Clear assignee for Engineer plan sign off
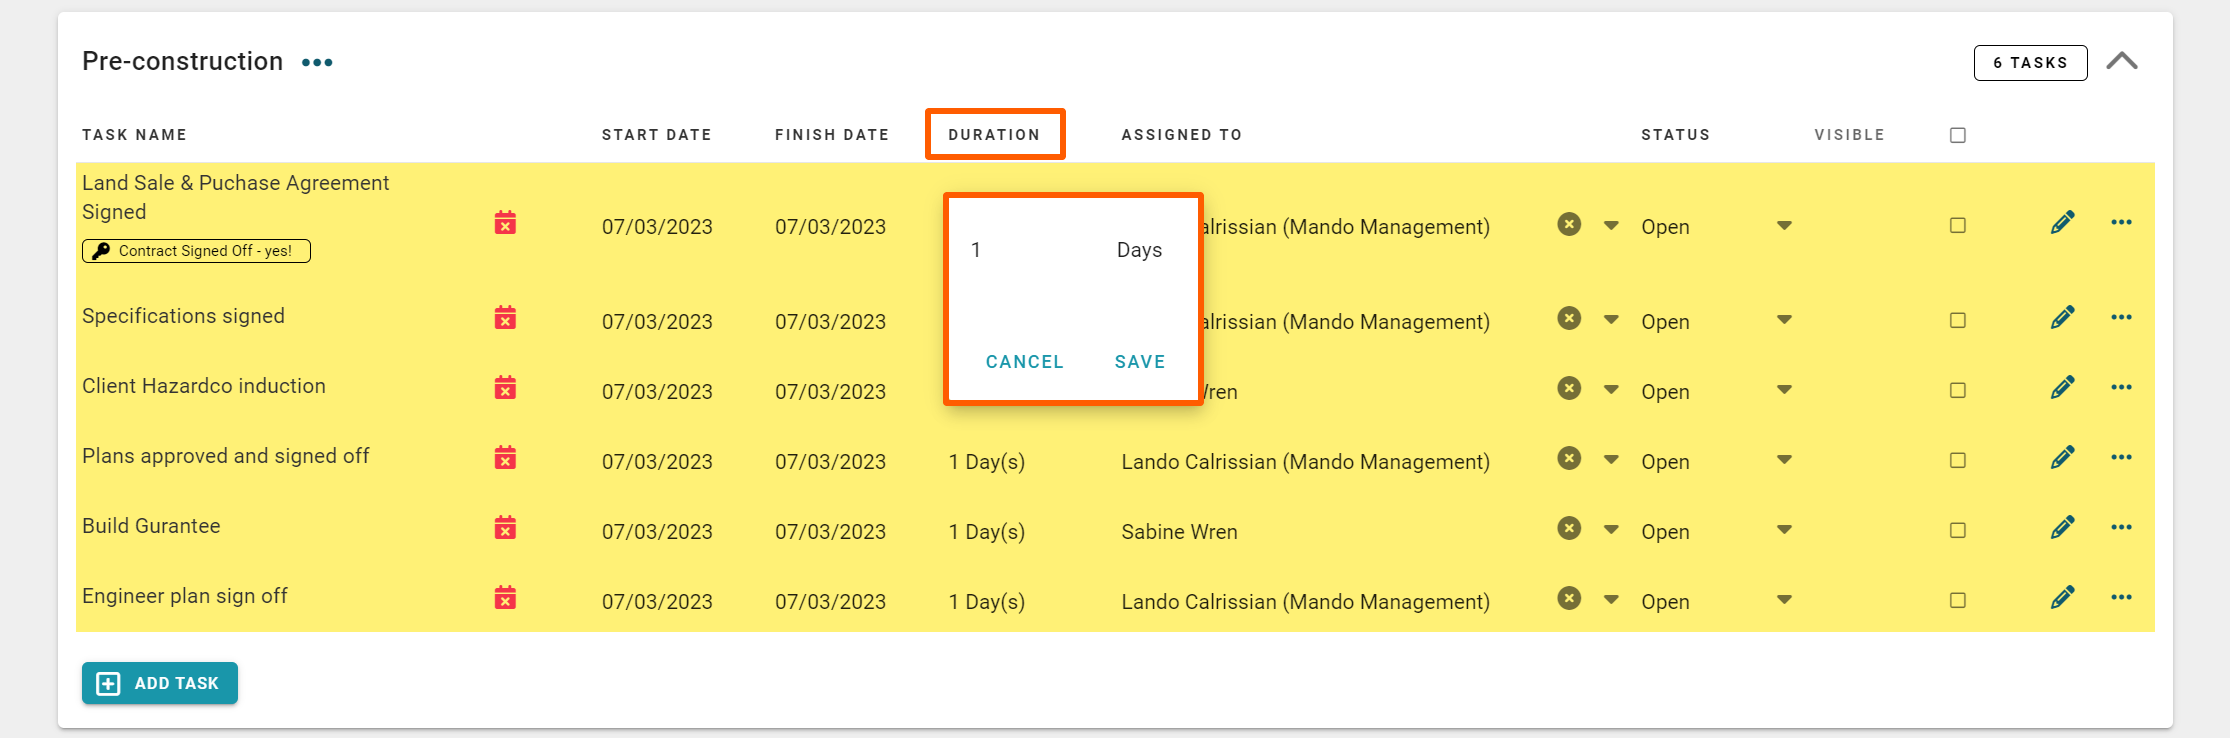 [1569, 598]
